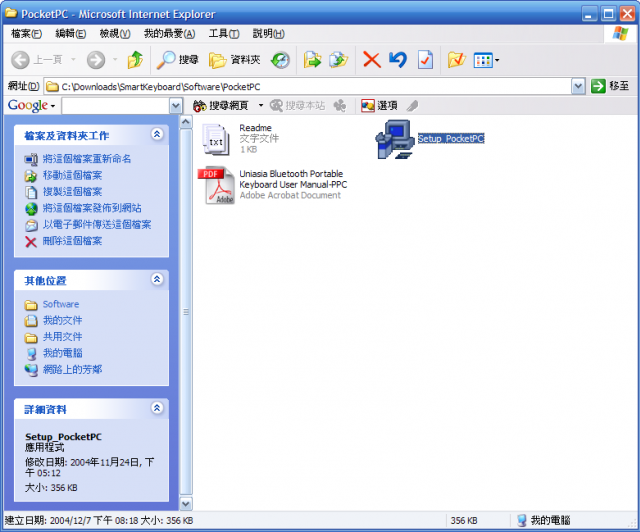Open the 檔案(F) File menu

[x=27, y=33]
